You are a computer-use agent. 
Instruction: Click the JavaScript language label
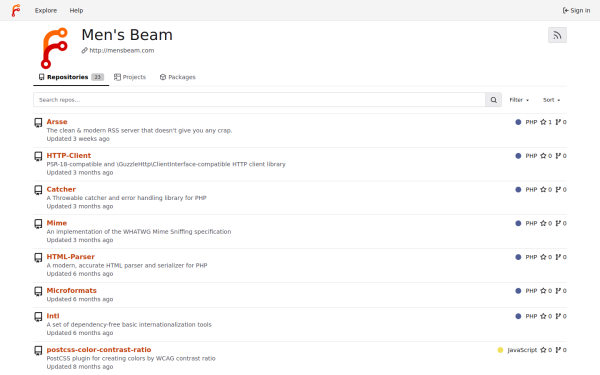522,350
